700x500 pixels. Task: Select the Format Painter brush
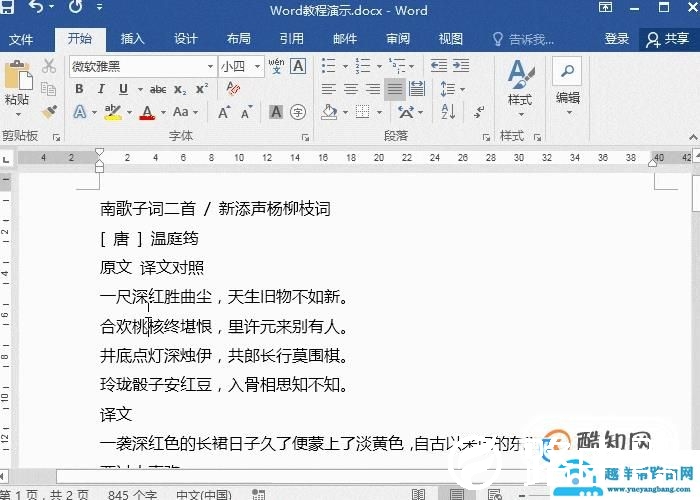(x=49, y=112)
